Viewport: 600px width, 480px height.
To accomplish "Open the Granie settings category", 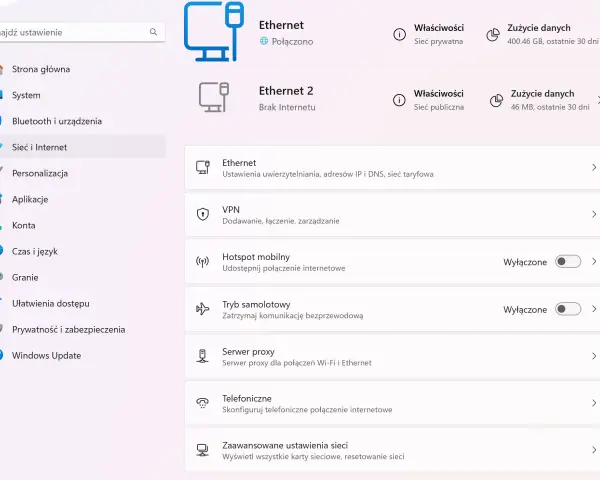I will click(x=82, y=278).
